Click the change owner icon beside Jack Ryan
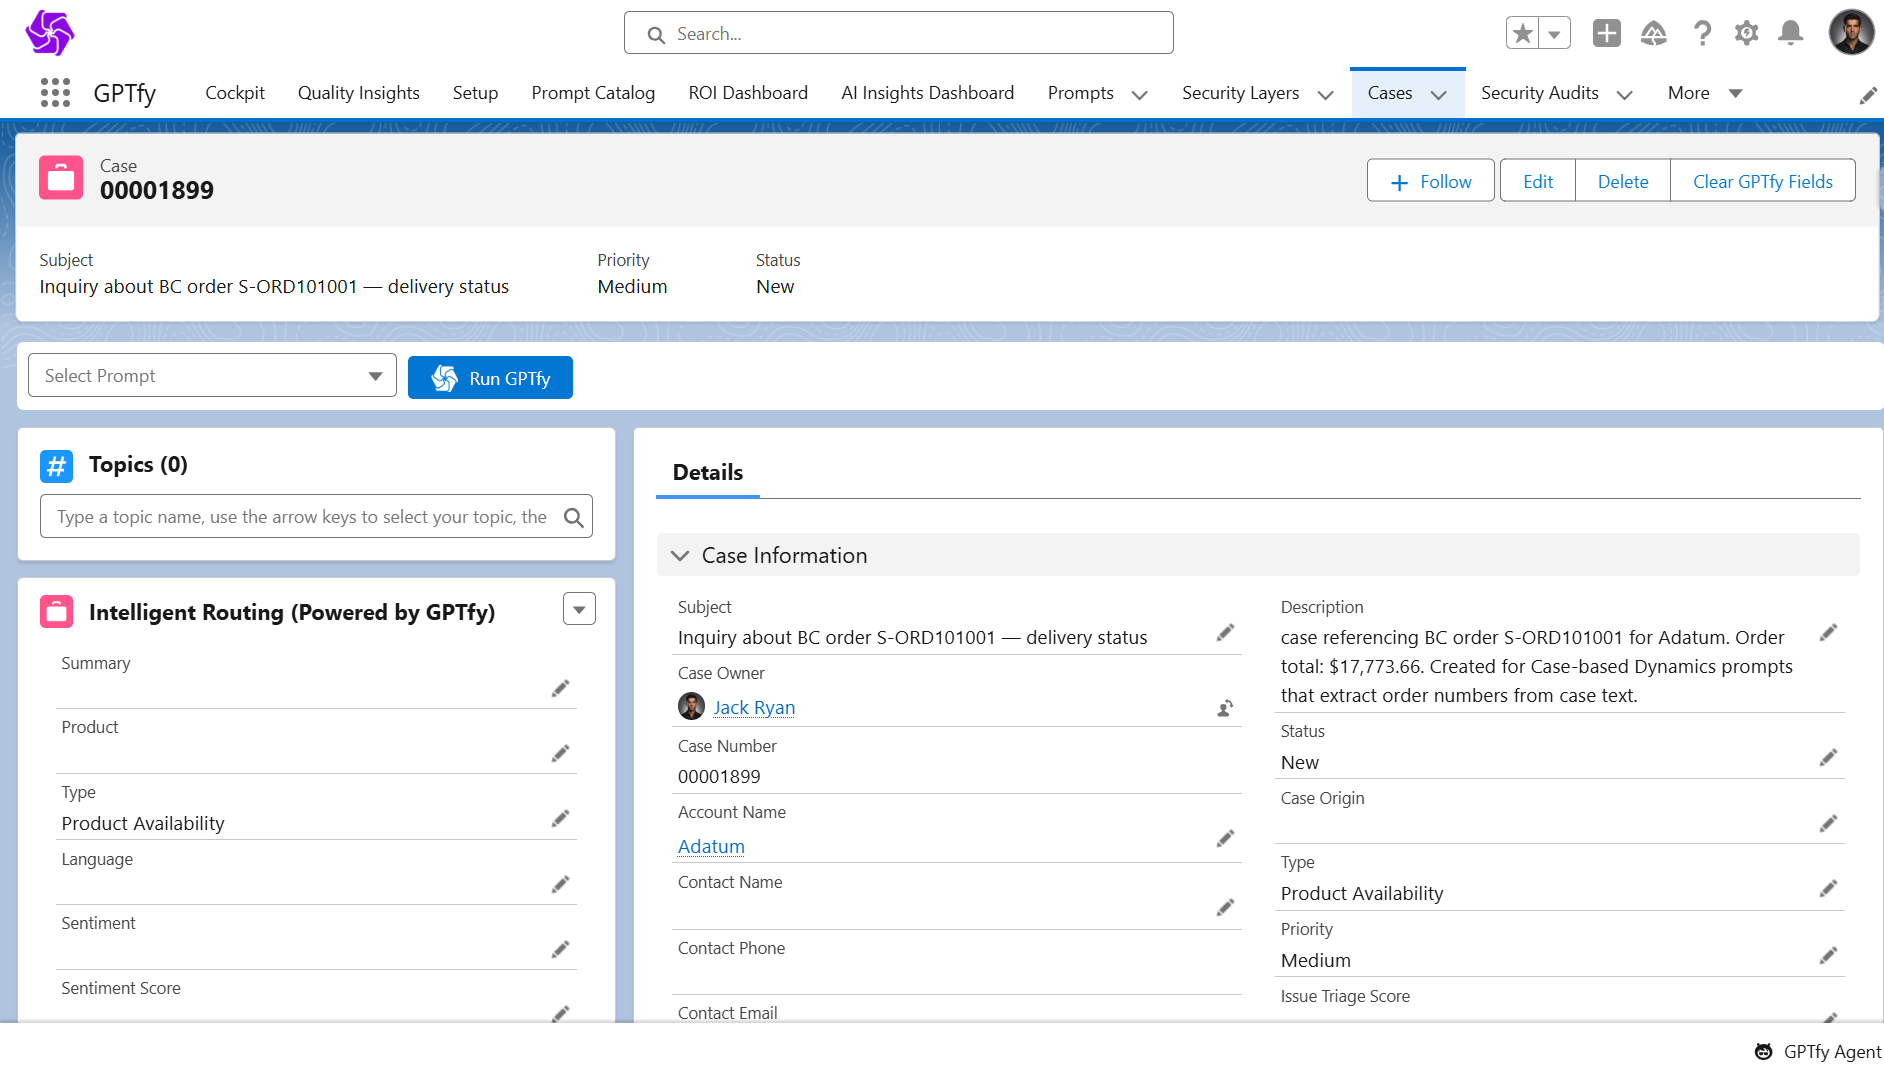1884x1074 pixels. (1225, 708)
